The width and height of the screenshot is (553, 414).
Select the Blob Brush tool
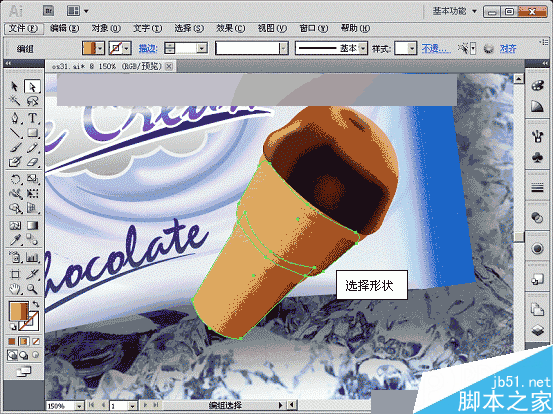pyautogui.click(x=14, y=162)
